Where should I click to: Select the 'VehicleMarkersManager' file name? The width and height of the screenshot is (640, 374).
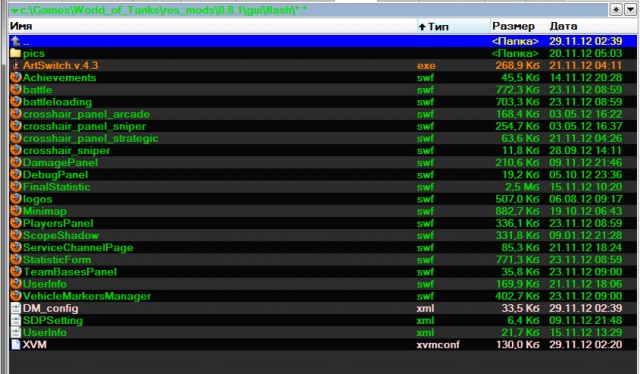(x=87, y=296)
